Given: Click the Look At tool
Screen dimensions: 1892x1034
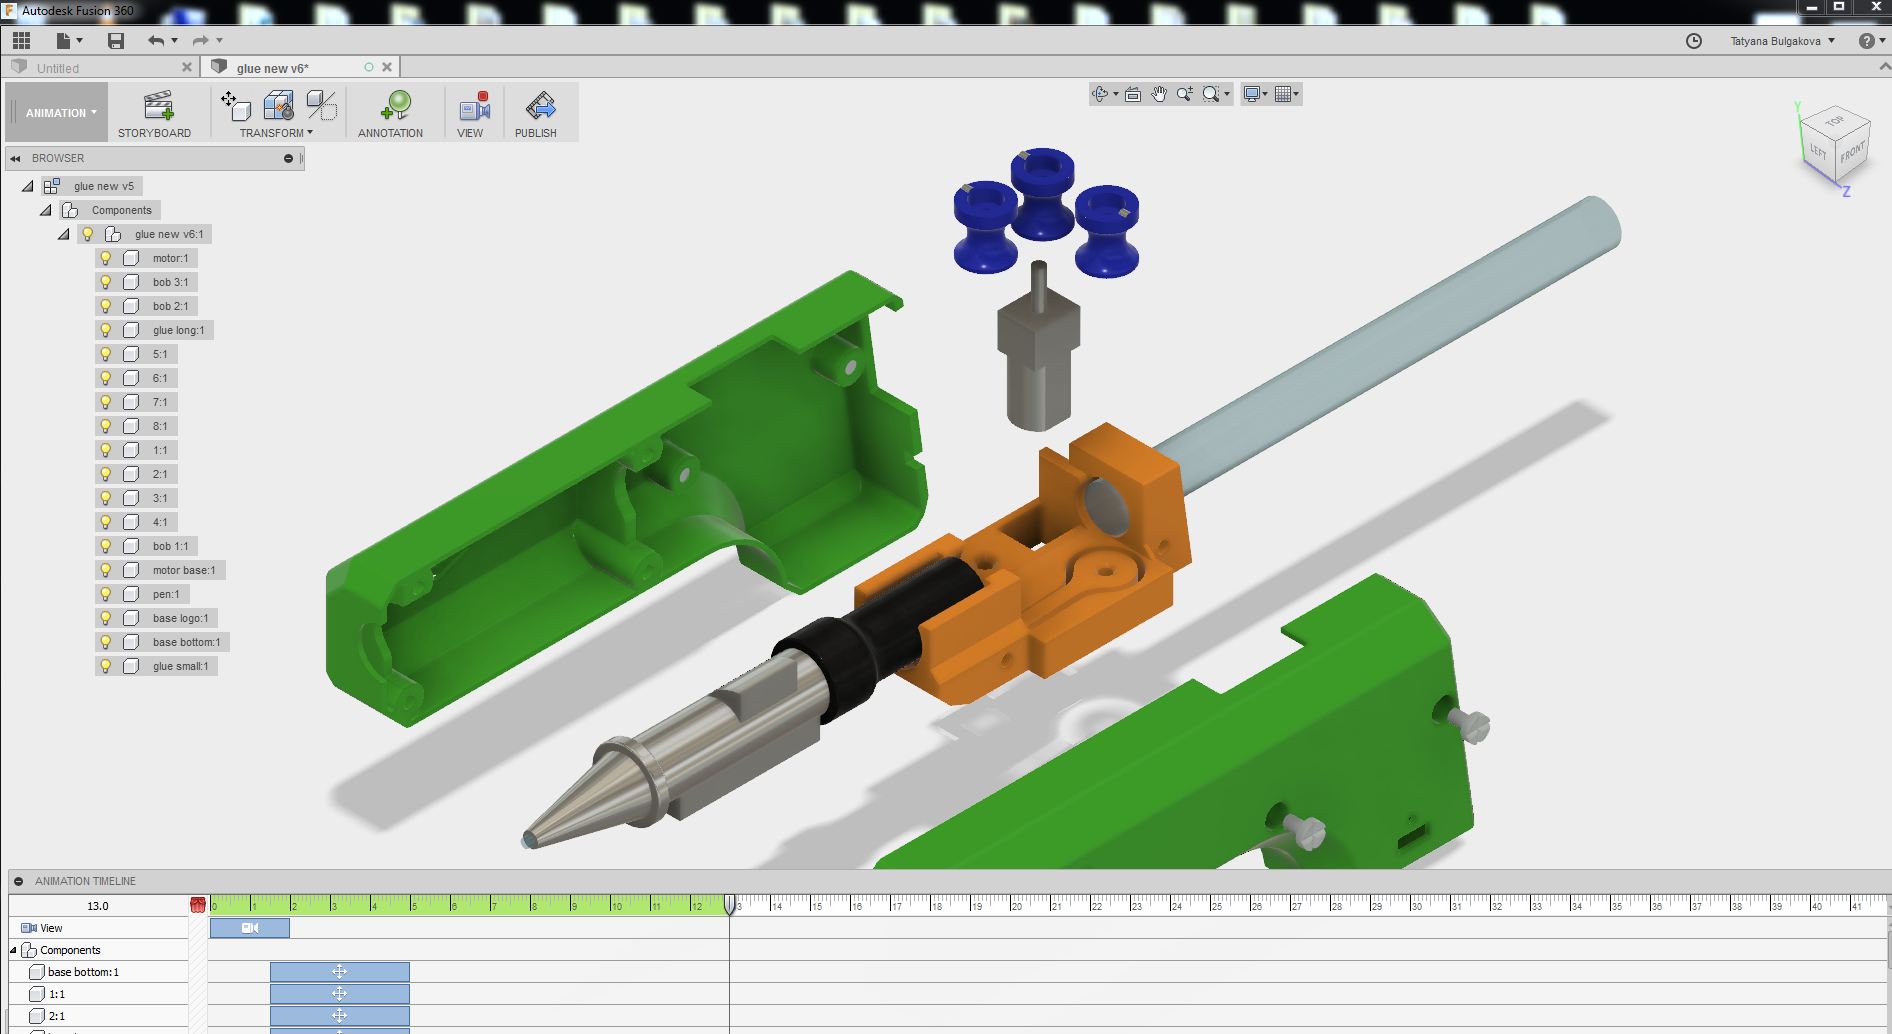Looking at the screenshot, I should click(x=1133, y=94).
